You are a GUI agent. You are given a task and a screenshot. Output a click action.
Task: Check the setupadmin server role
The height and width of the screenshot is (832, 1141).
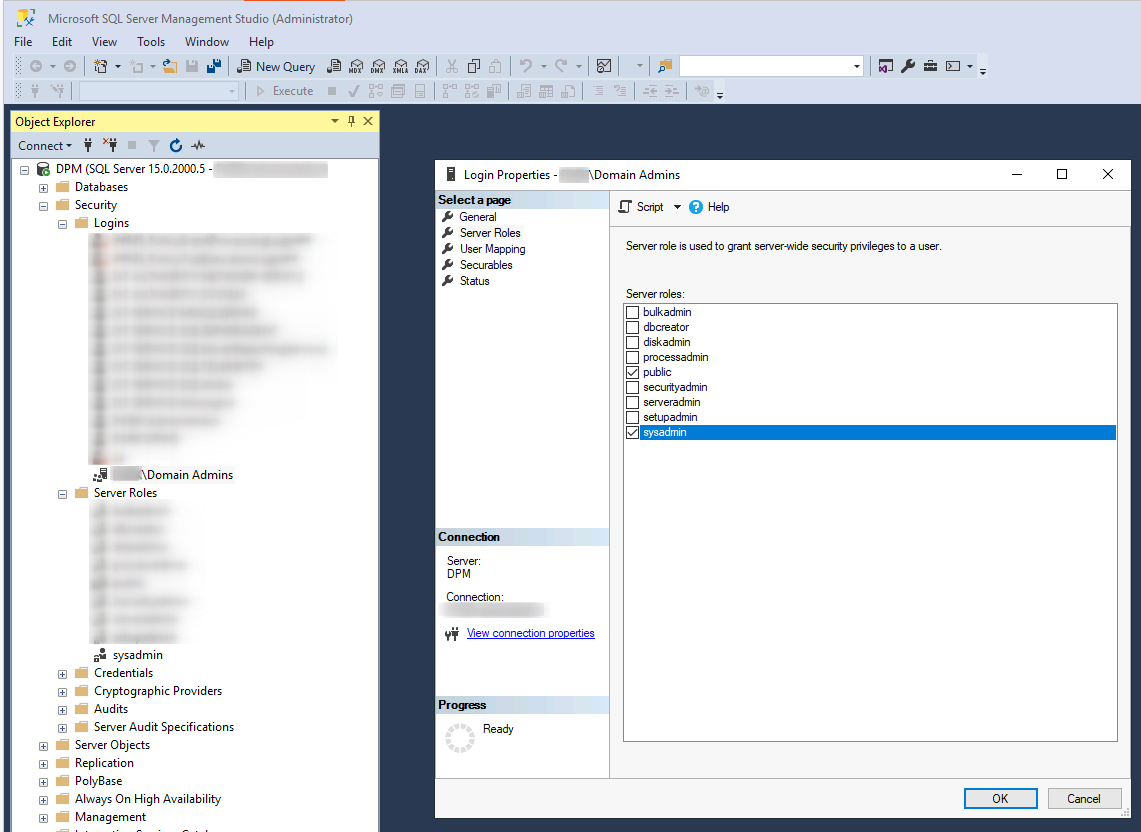(632, 417)
